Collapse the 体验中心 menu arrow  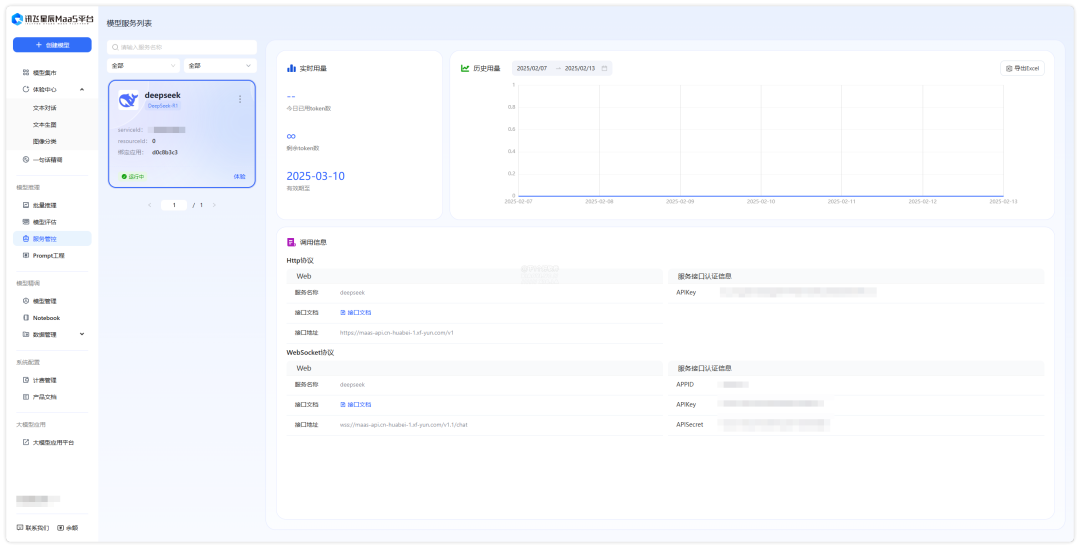point(82,90)
